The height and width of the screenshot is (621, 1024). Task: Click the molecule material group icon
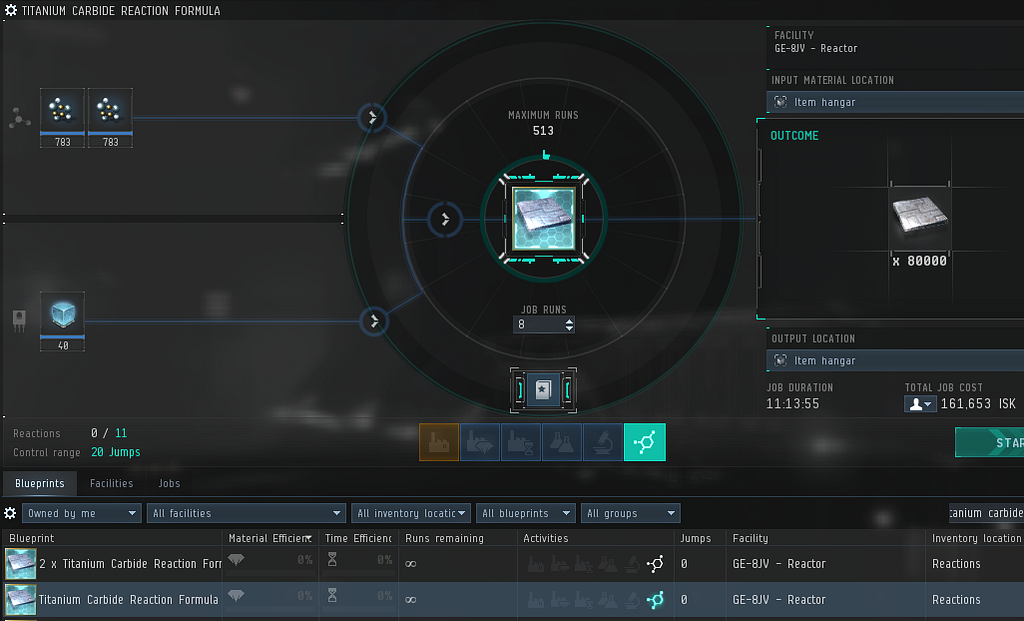[19, 118]
